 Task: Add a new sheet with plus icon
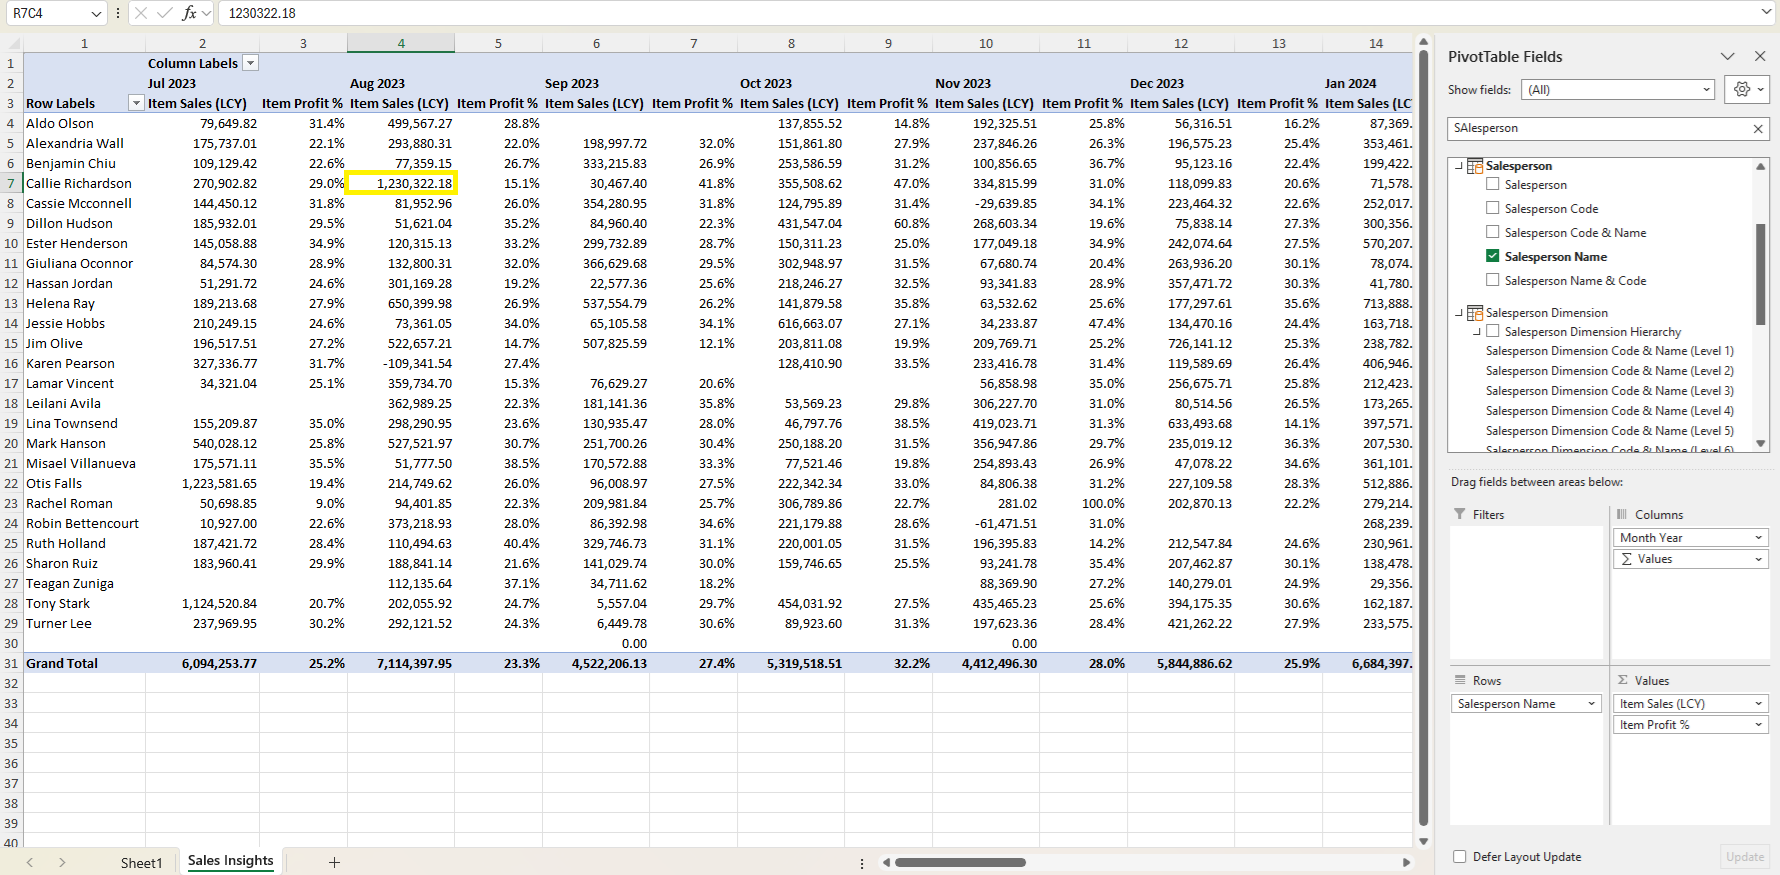[334, 862]
